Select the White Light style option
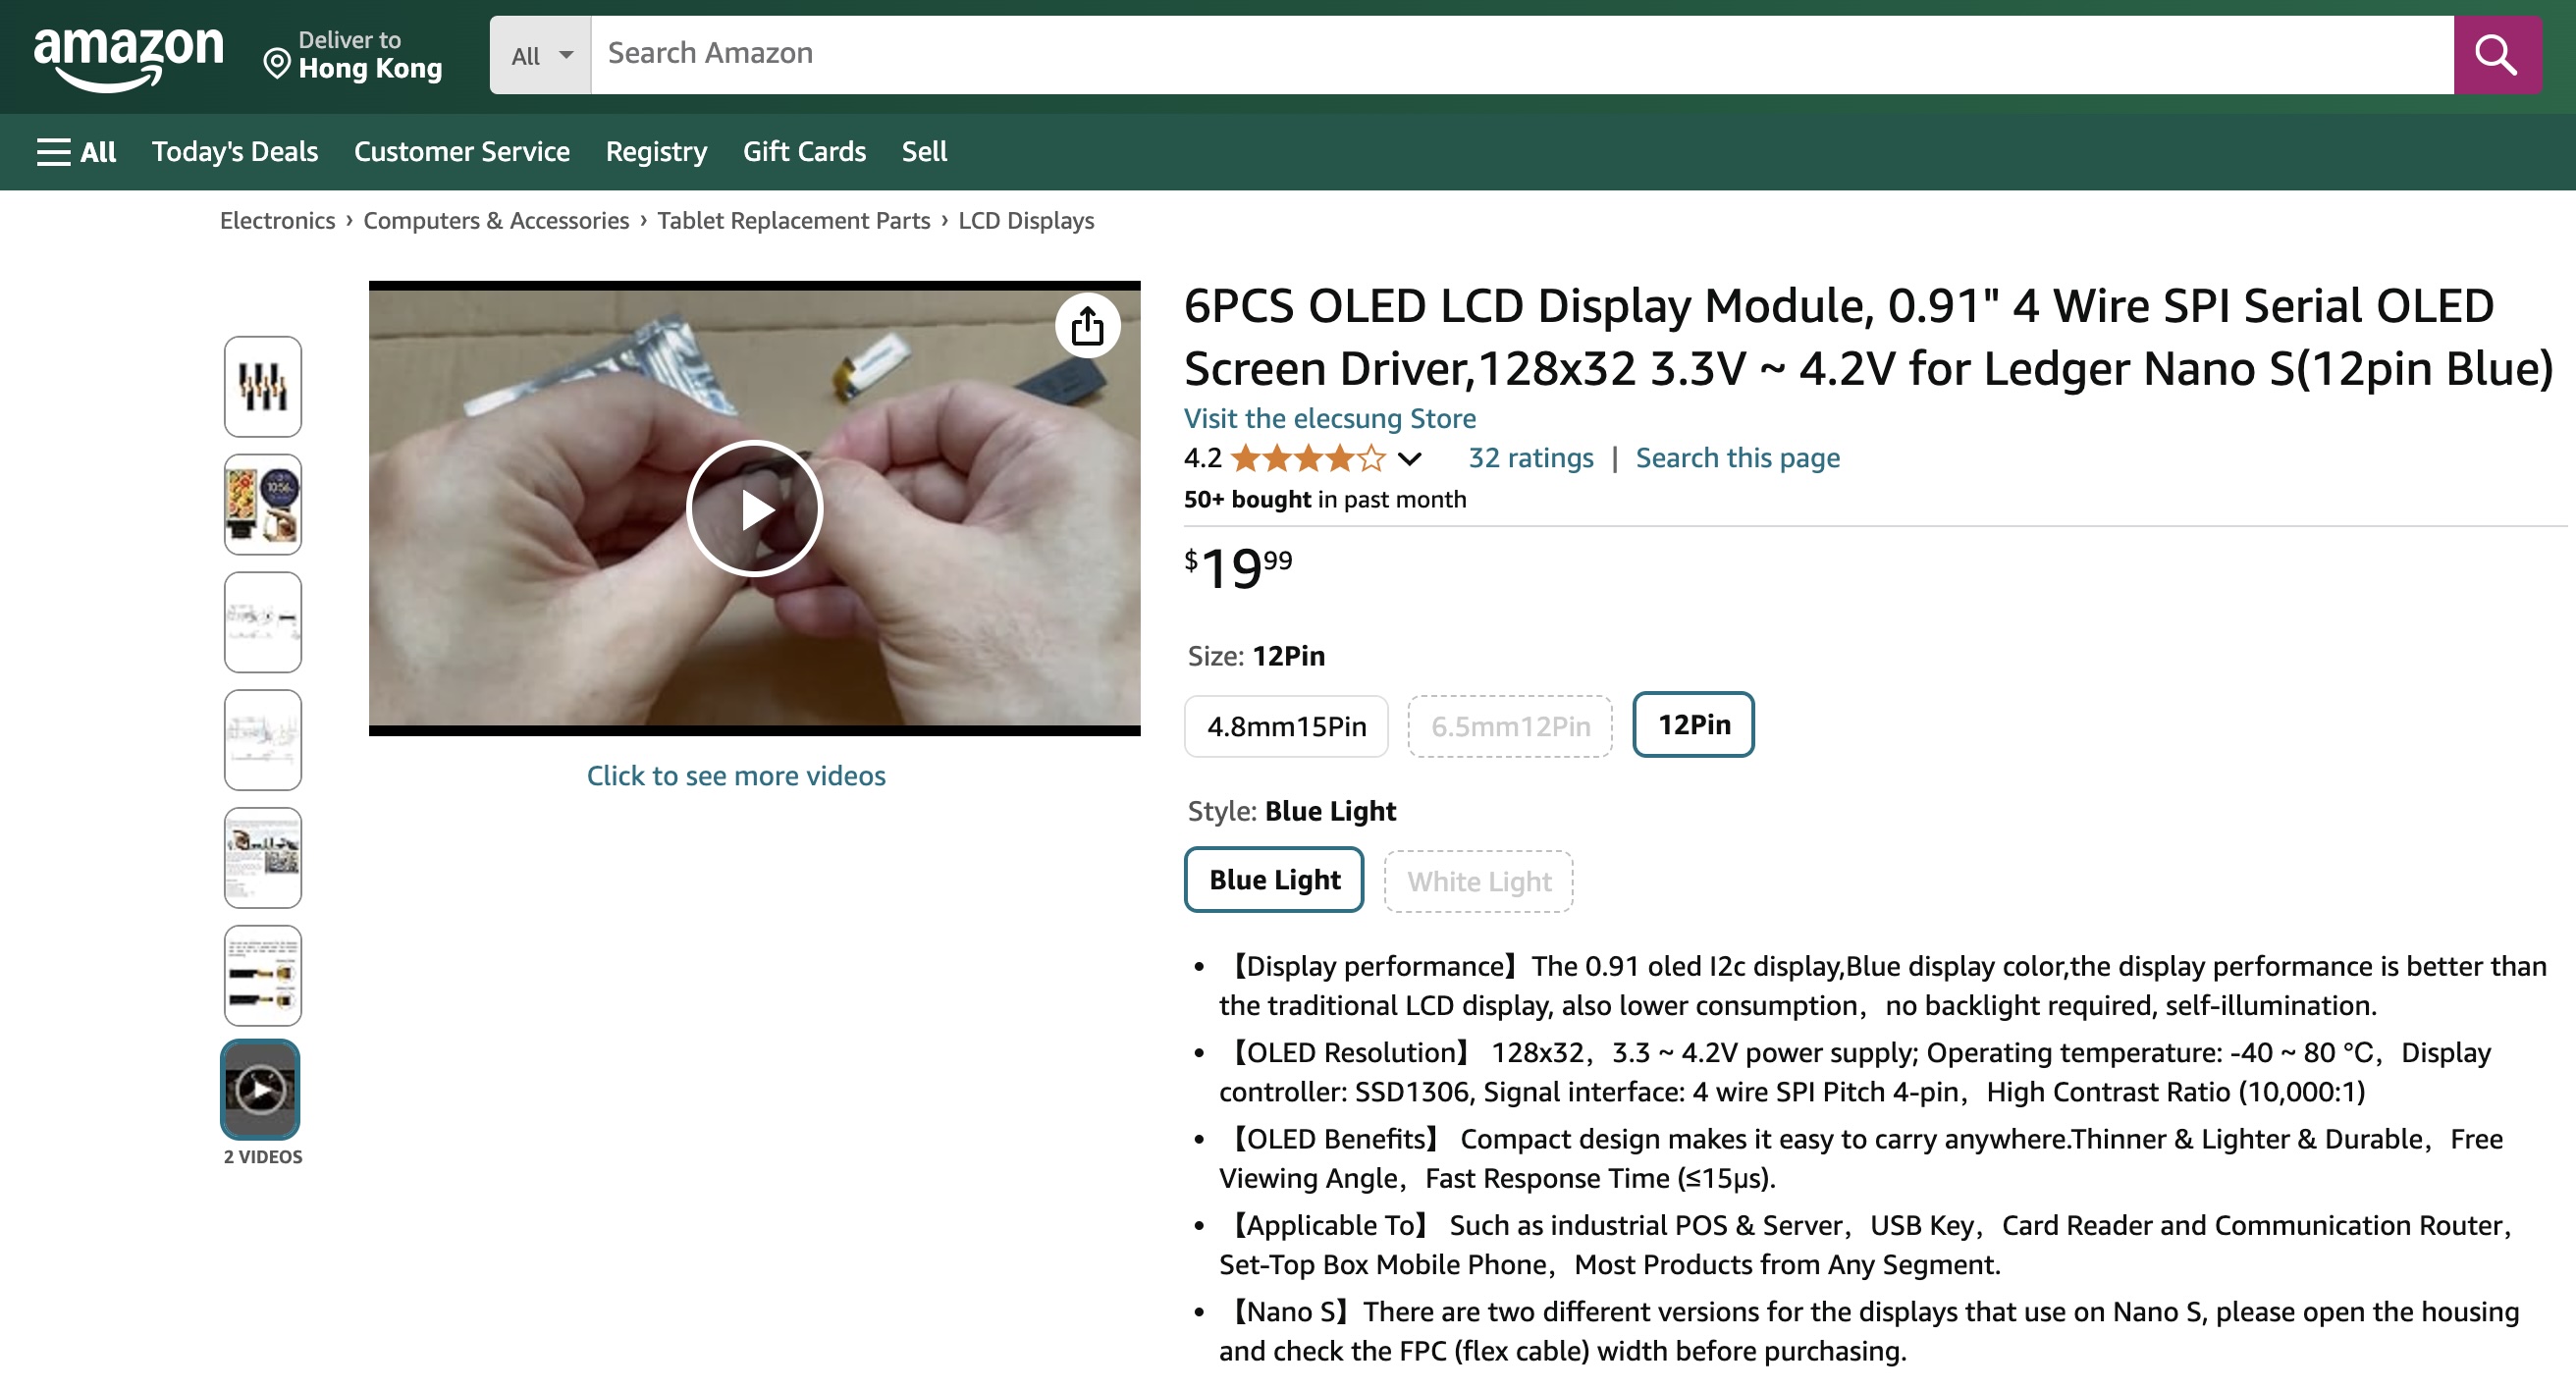Image resolution: width=2576 pixels, height=1390 pixels. 1478,882
